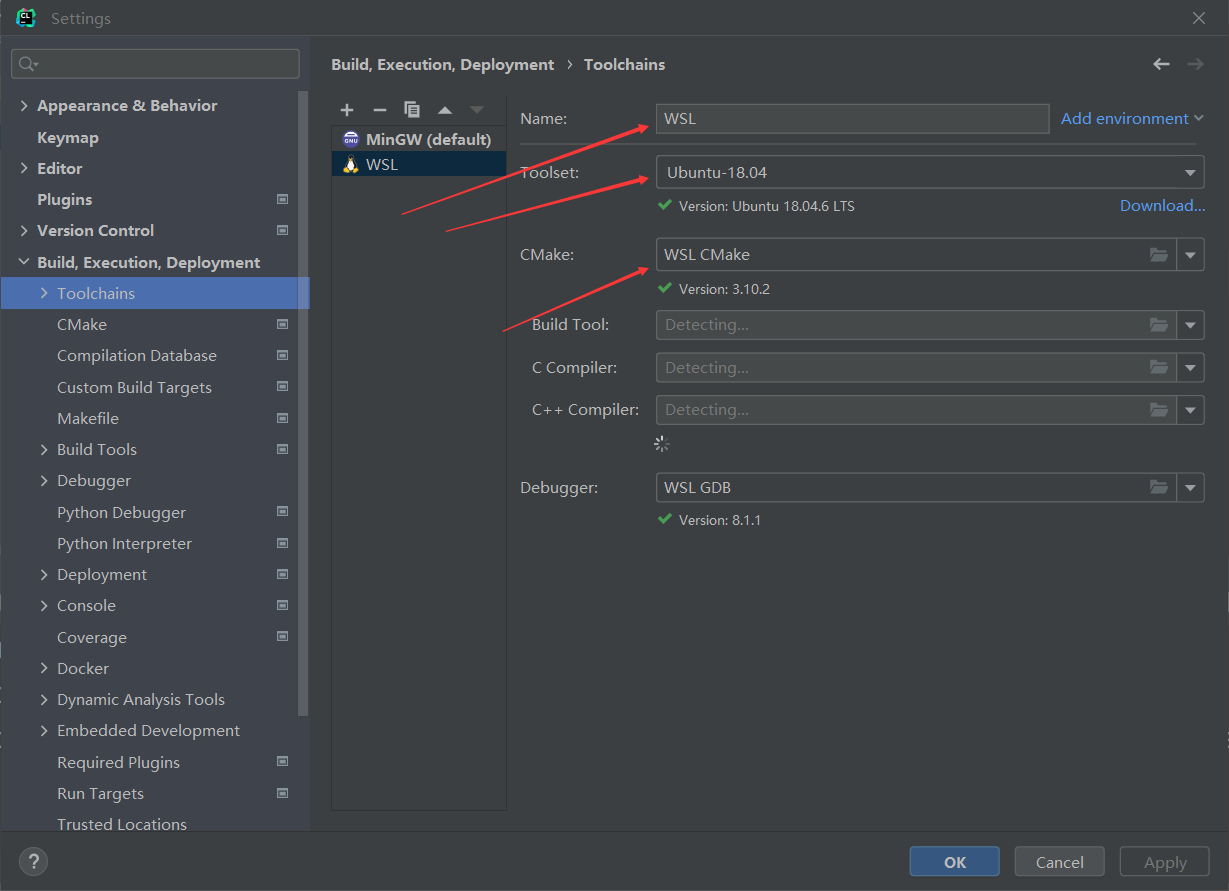
Task: Expand the Editor section
Action: (24, 168)
